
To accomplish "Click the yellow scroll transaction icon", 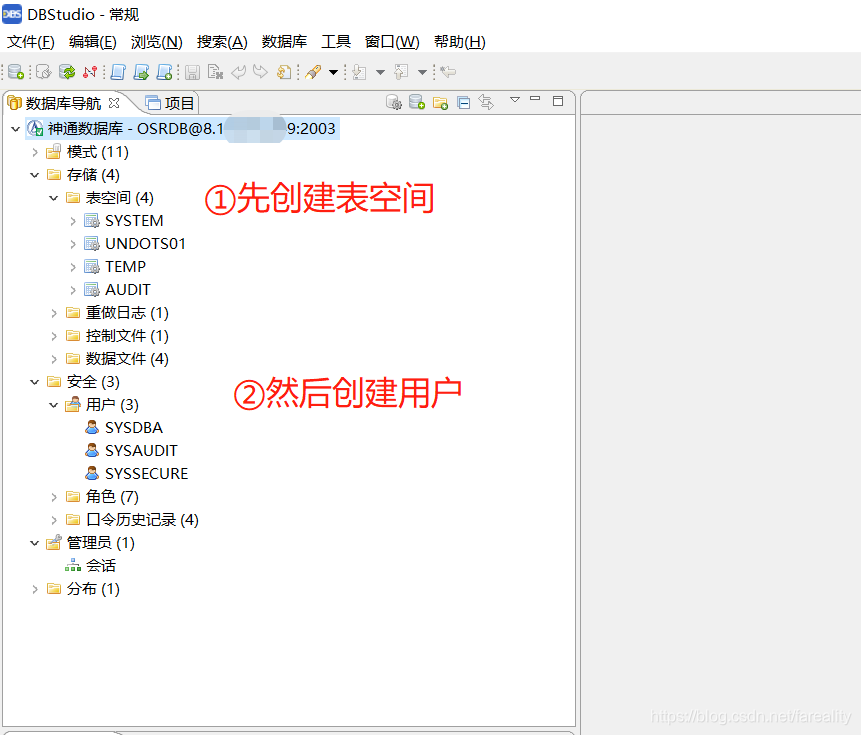I will pos(284,72).
